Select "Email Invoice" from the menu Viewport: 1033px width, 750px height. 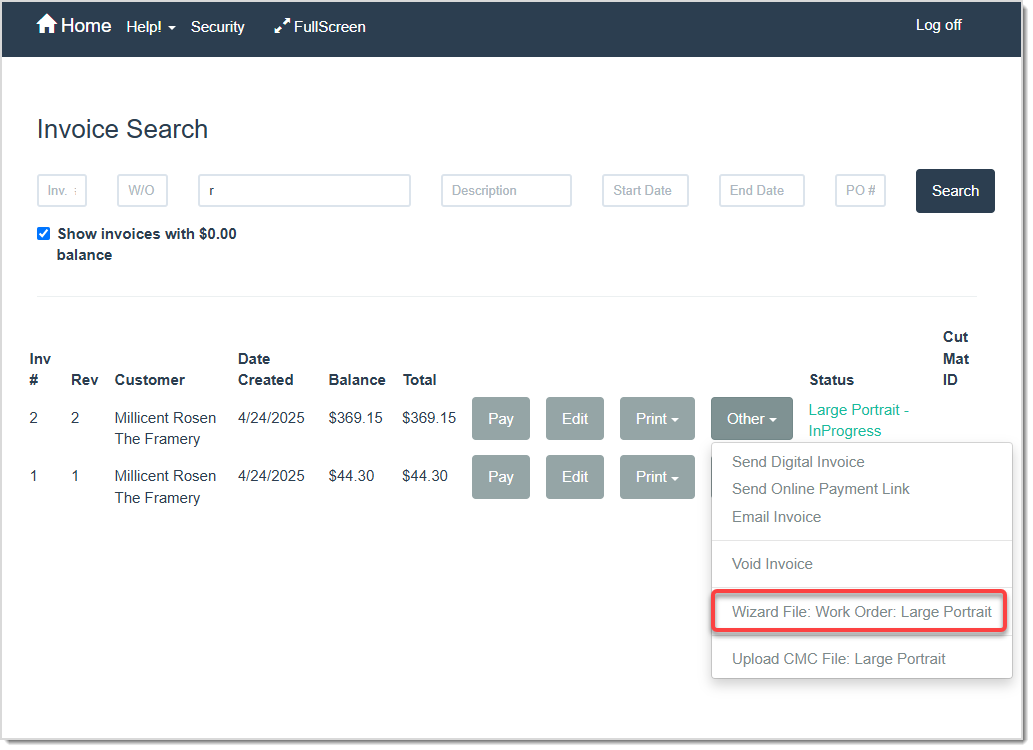776,517
